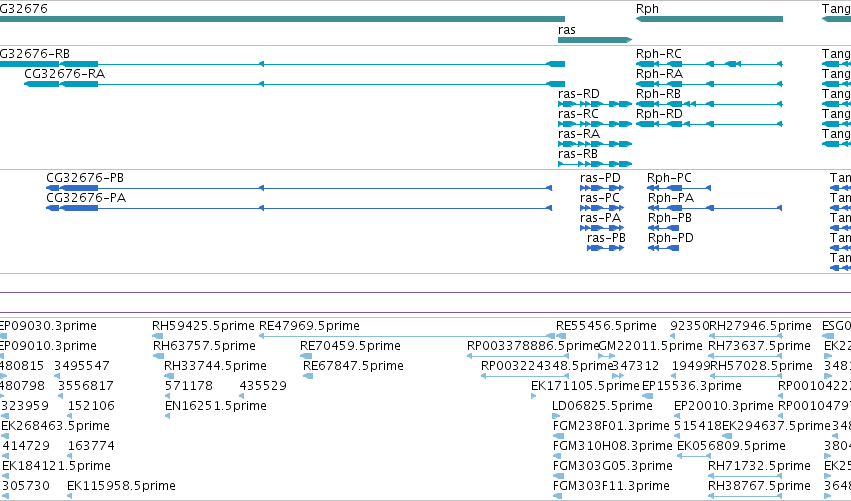Select the ras gene name label

[x=567, y=30]
